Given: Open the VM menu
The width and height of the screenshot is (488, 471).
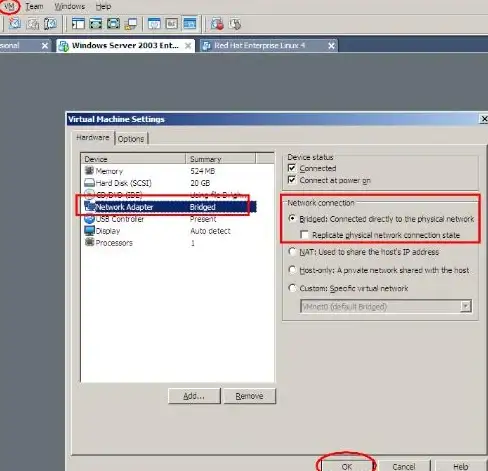Looking at the screenshot, I should pos(9,6).
